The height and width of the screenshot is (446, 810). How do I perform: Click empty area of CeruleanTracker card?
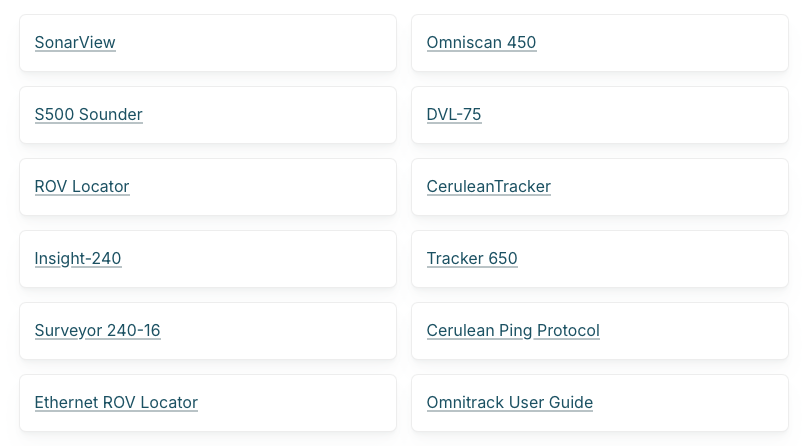(680, 187)
